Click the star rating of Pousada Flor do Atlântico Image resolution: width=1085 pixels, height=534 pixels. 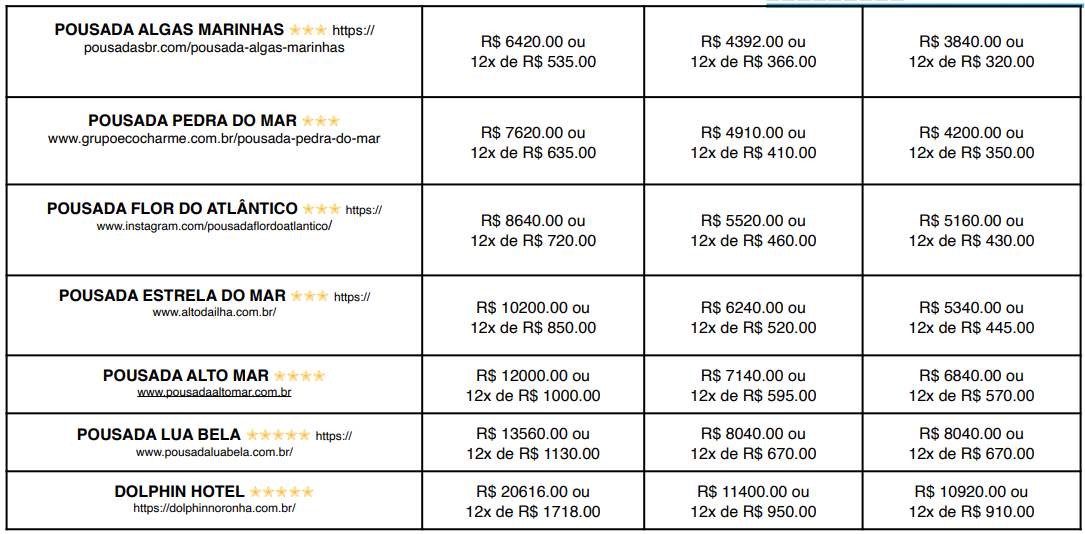(x=321, y=209)
